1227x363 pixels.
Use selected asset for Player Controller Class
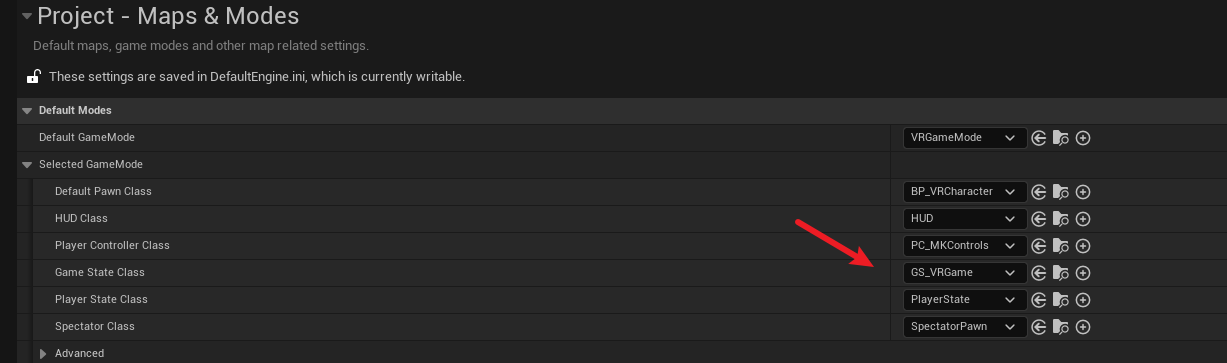[1039, 246]
